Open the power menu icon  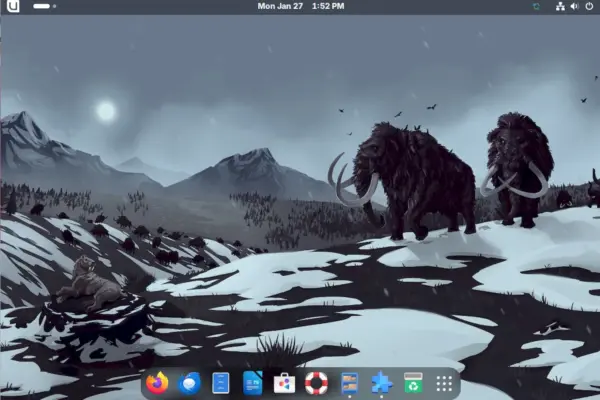pos(589,6)
